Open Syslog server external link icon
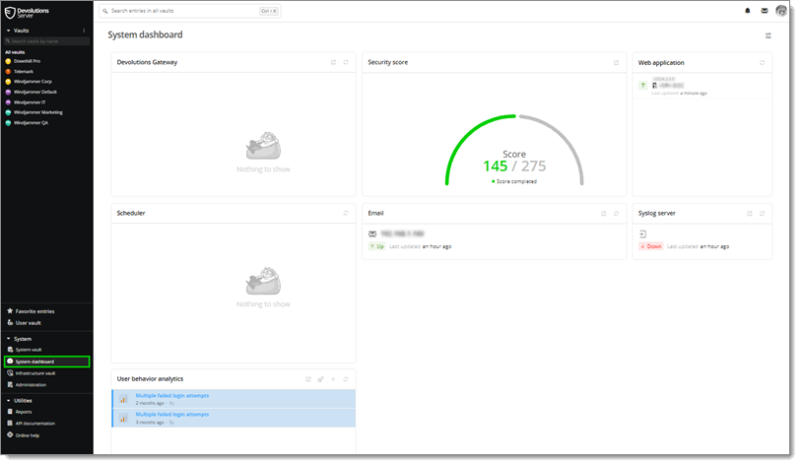The image size is (800, 465). tap(749, 213)
